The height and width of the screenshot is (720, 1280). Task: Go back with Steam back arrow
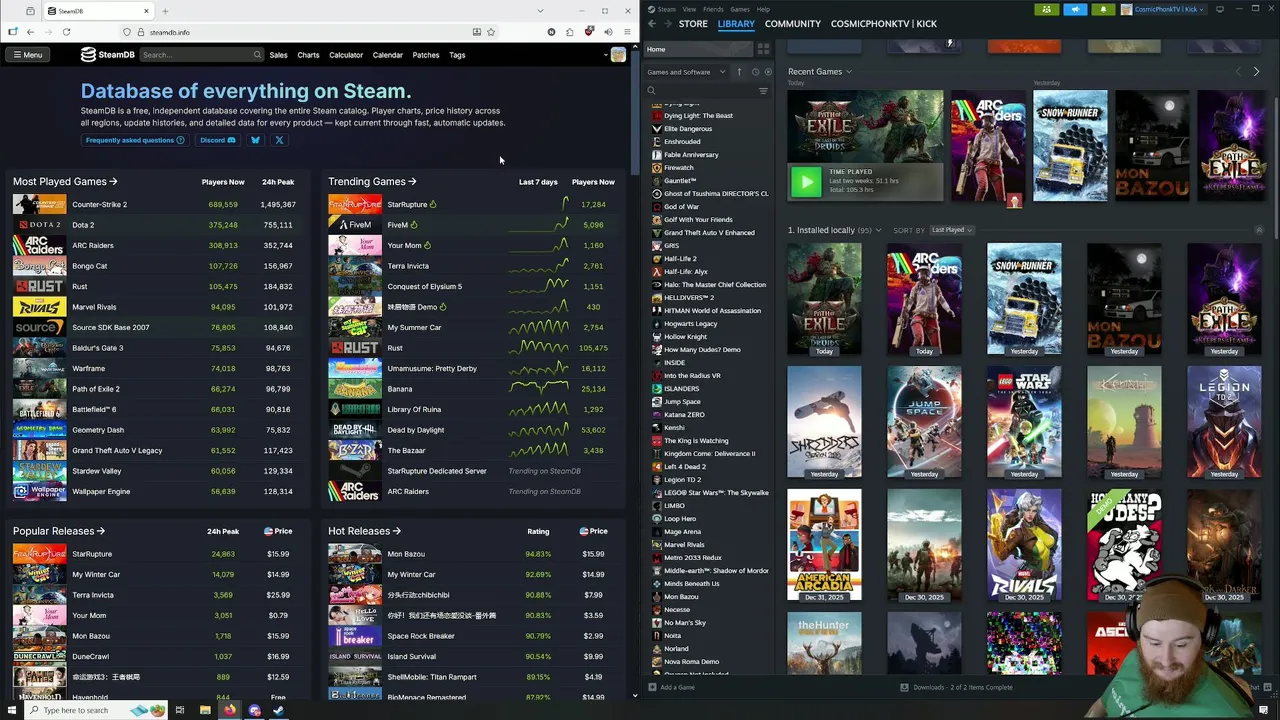tap(652, 23)
